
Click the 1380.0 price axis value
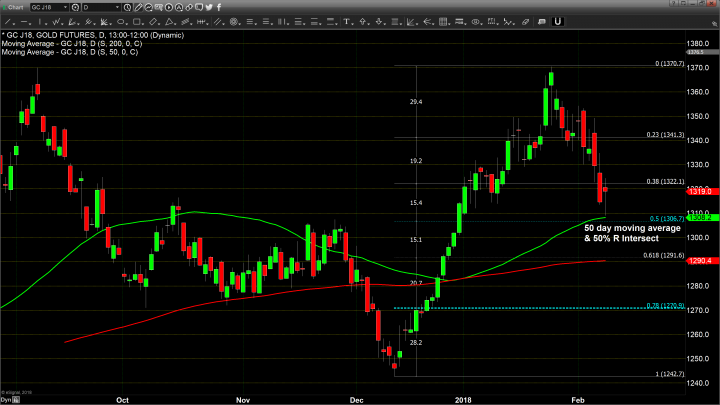tap(698, 44)
